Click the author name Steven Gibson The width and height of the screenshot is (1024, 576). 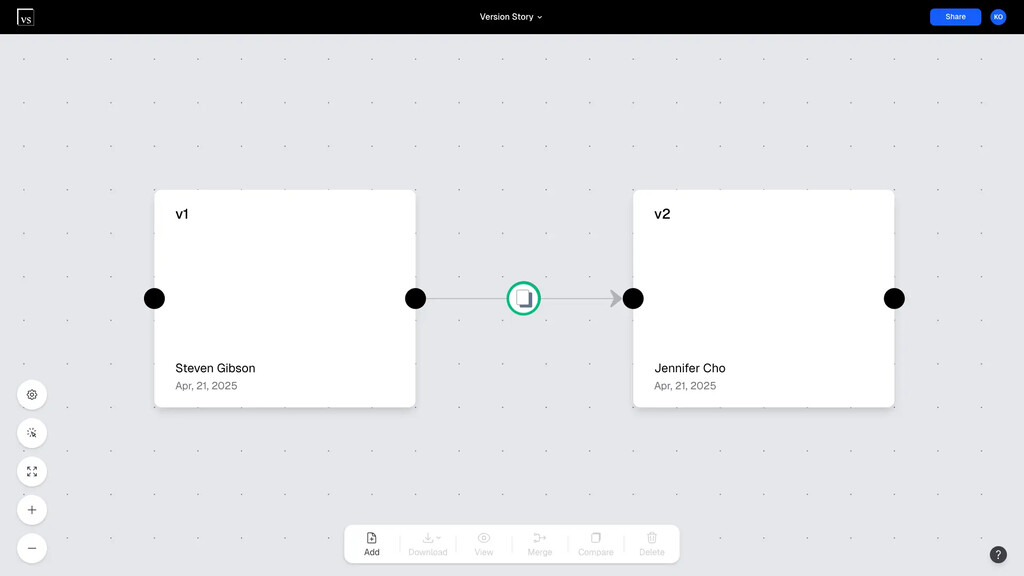tap(215, 368)
